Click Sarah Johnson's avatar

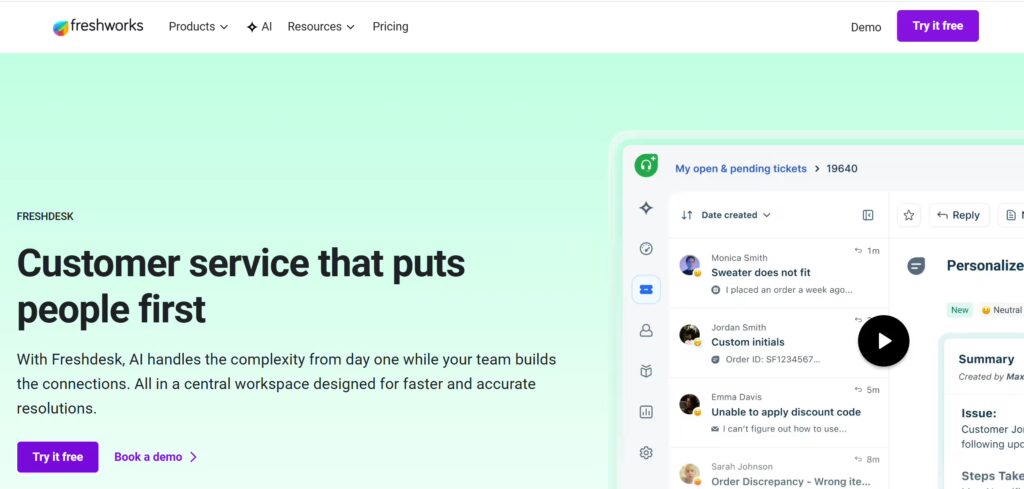coord(690,474)
